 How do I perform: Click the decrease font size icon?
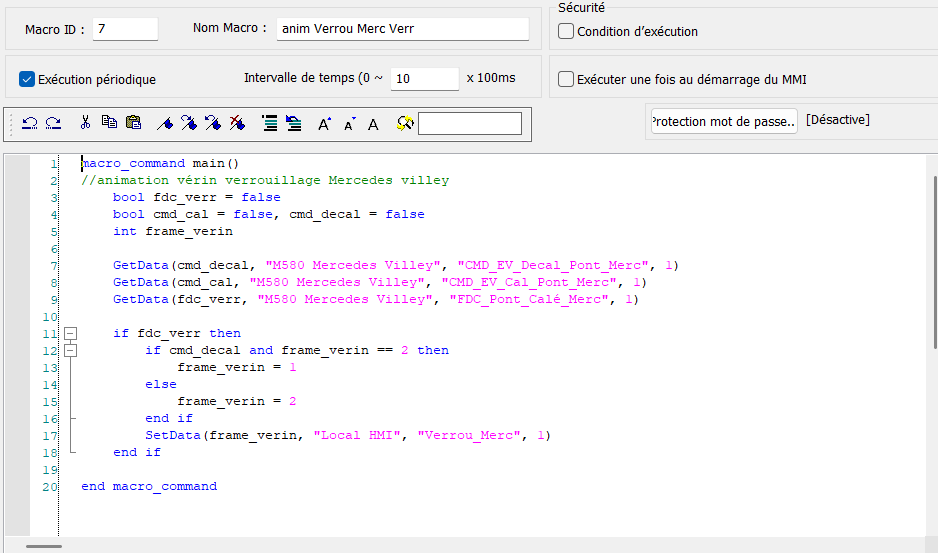[349, 124]
